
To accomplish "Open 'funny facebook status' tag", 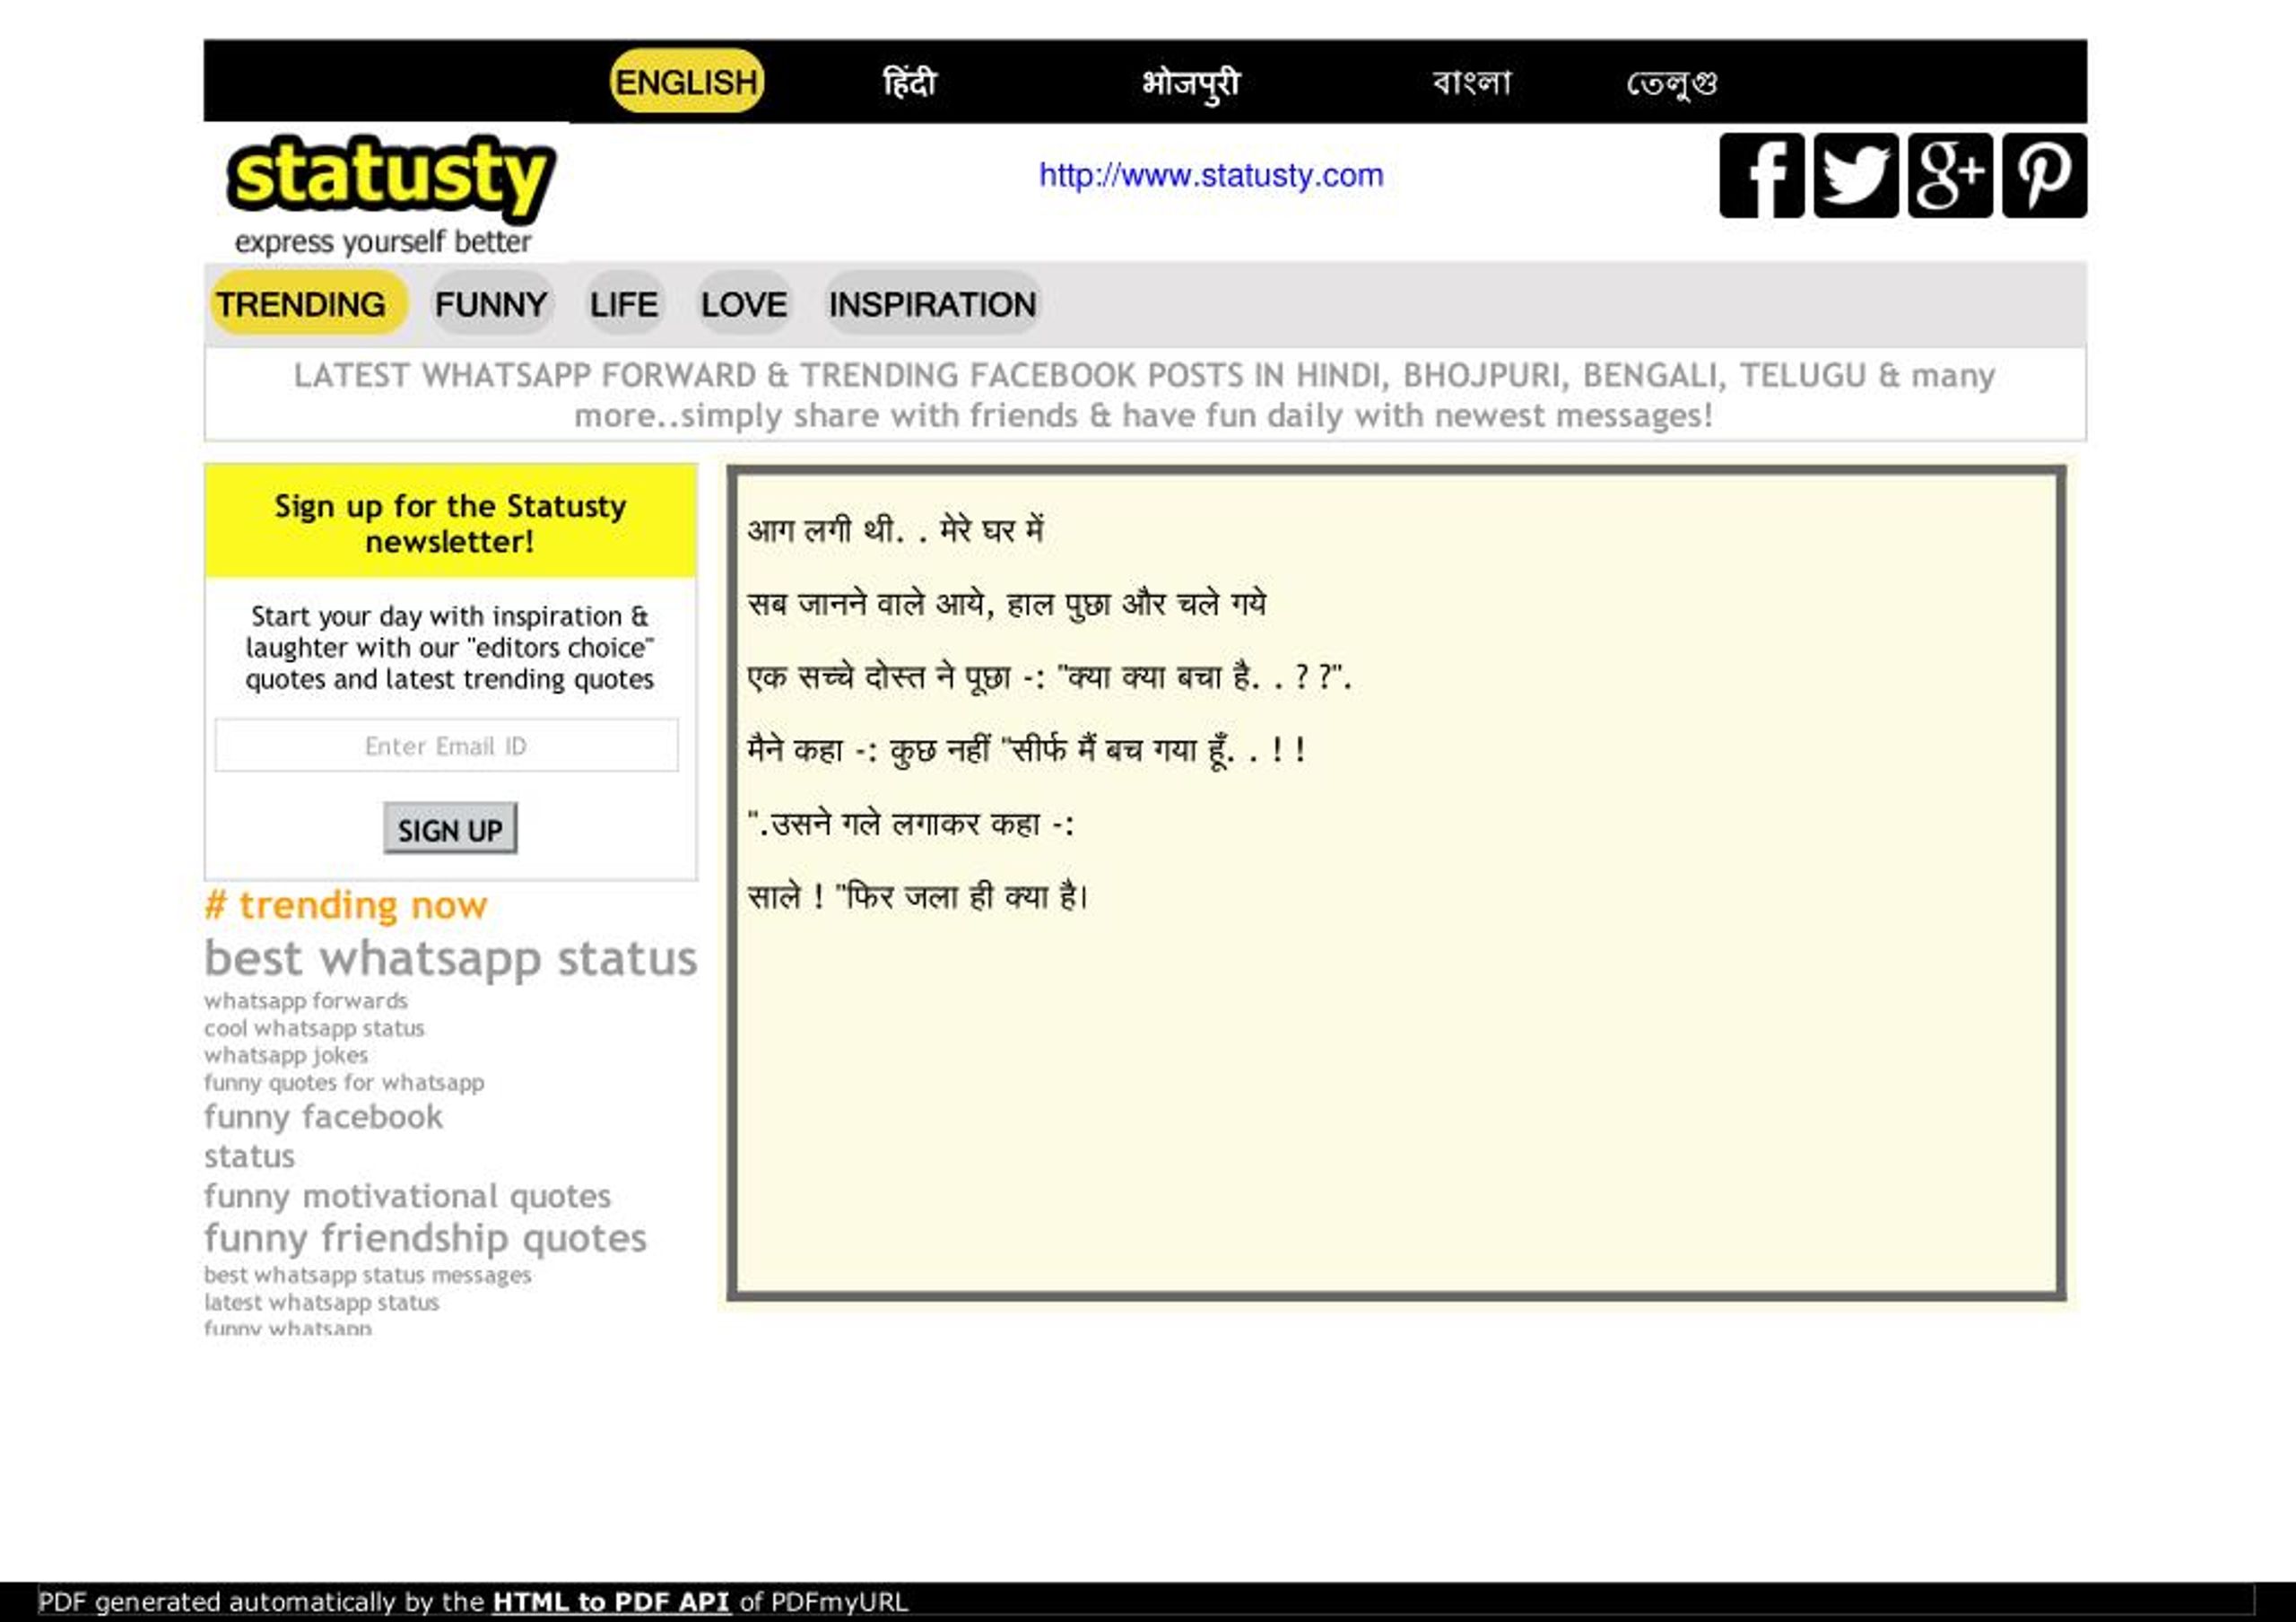I will (323, 1136).
